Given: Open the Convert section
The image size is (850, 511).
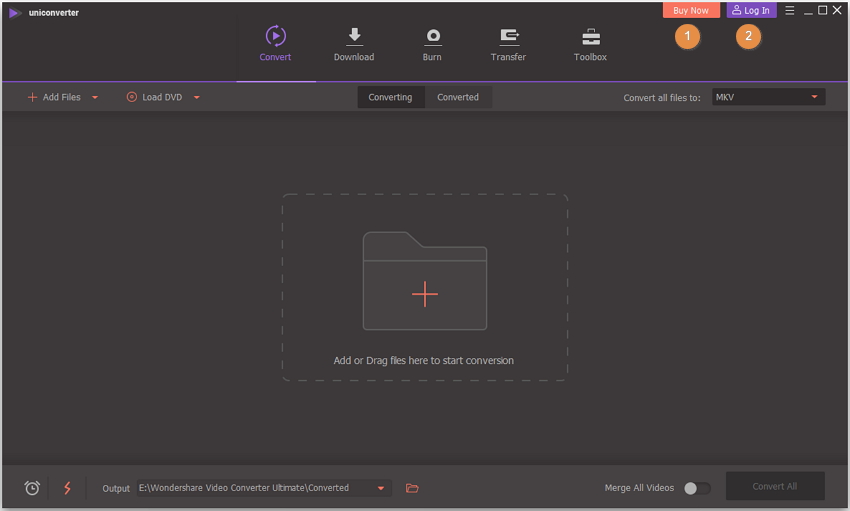Looking at the screenshot, I should pos(275,43).
